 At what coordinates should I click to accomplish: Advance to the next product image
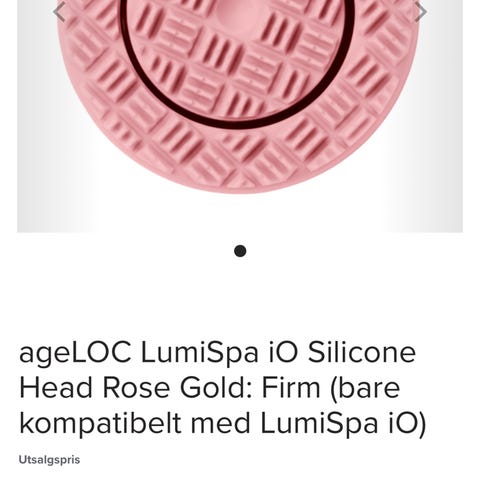pos(421,12)
